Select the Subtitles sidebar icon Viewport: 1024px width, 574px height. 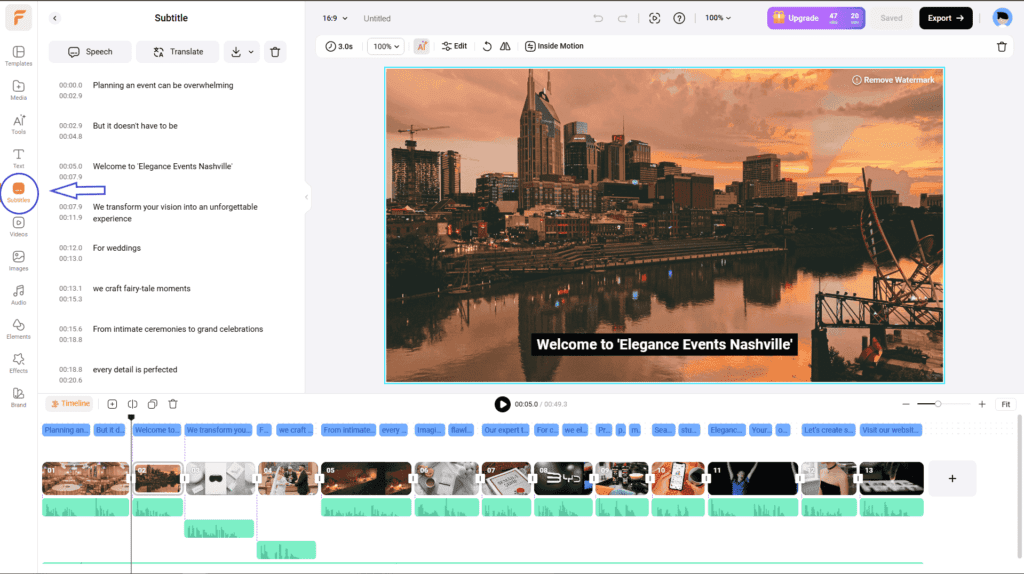coord(18,193)
